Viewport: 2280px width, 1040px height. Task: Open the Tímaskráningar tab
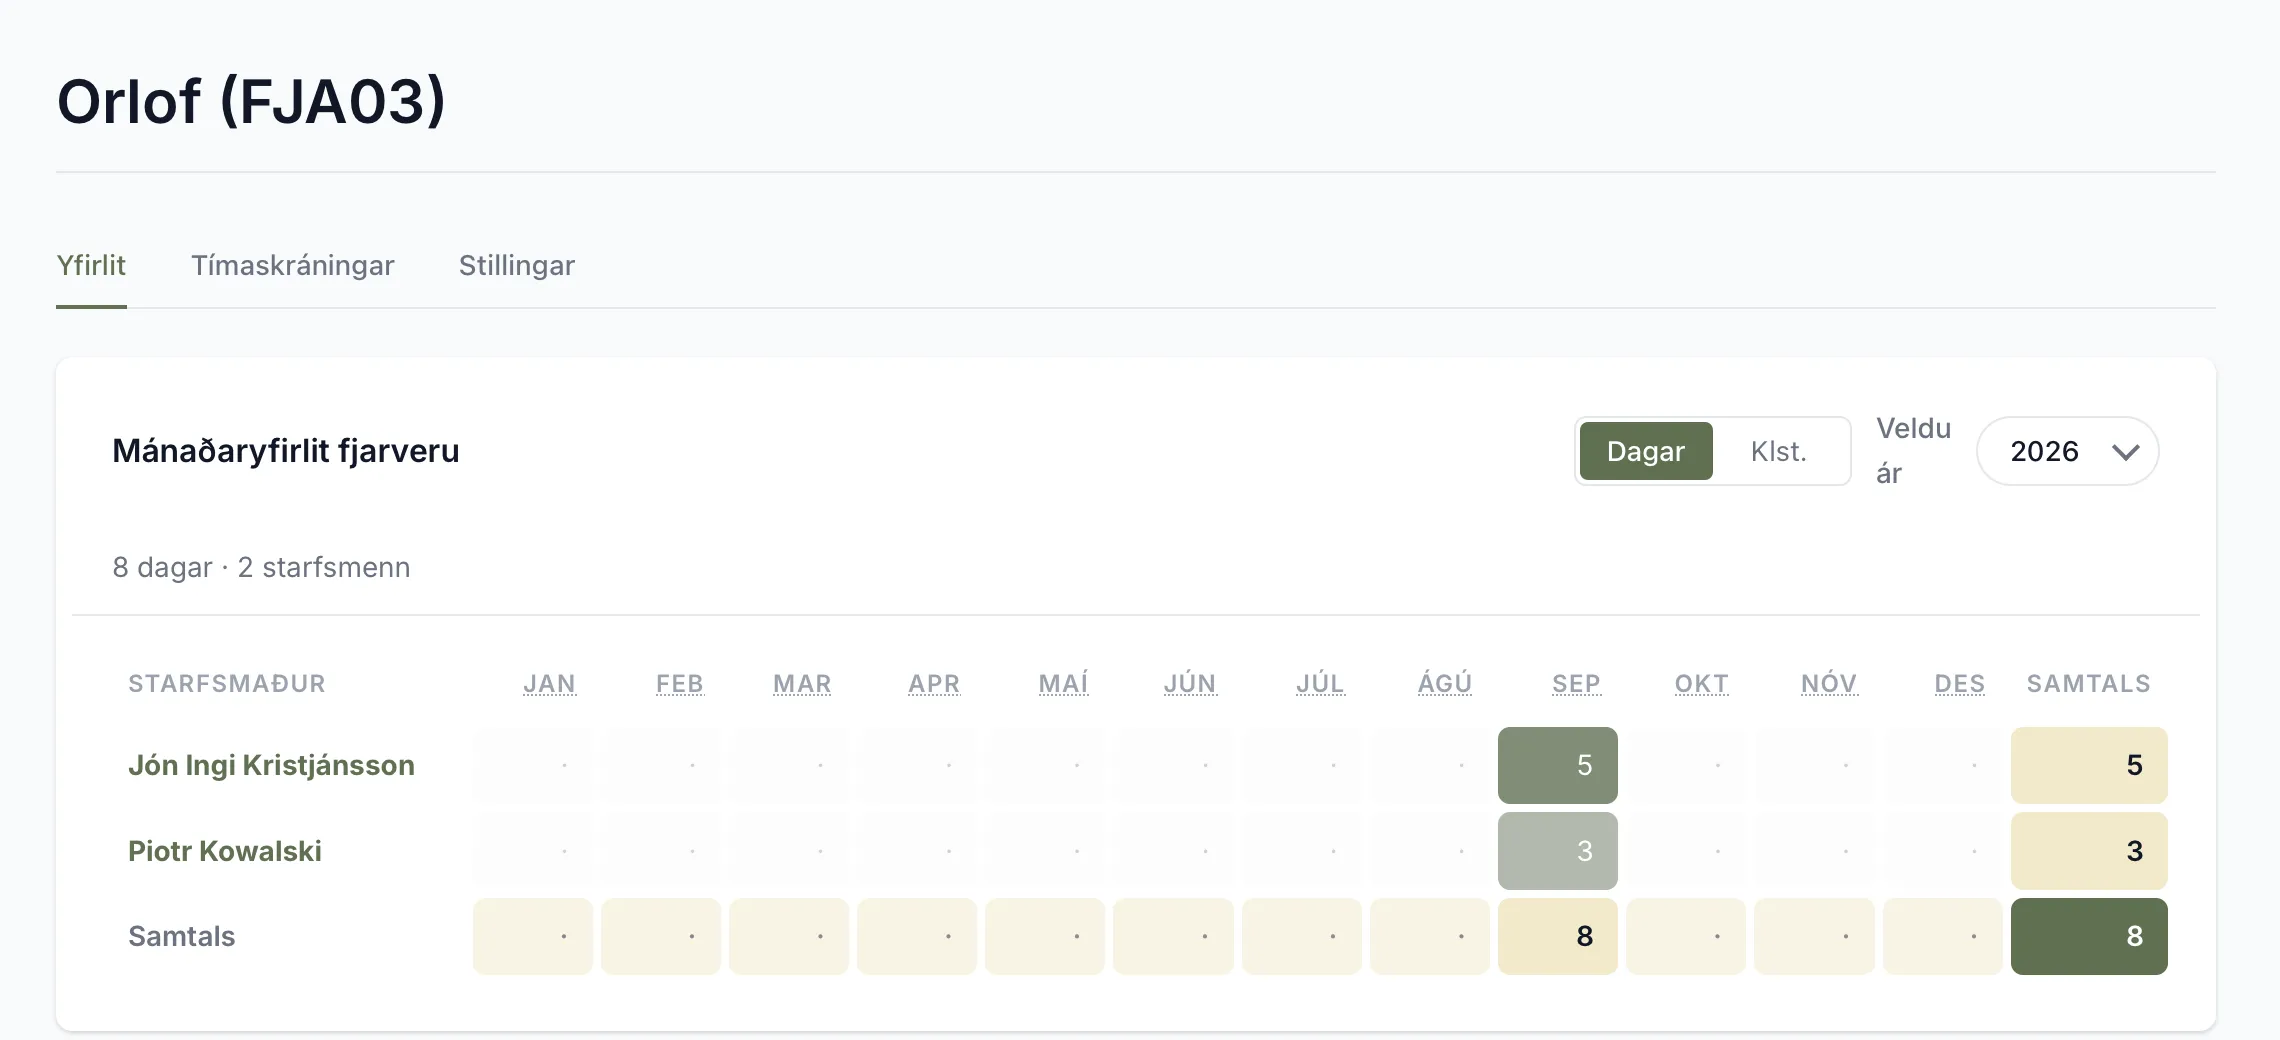tap(293, 266)
